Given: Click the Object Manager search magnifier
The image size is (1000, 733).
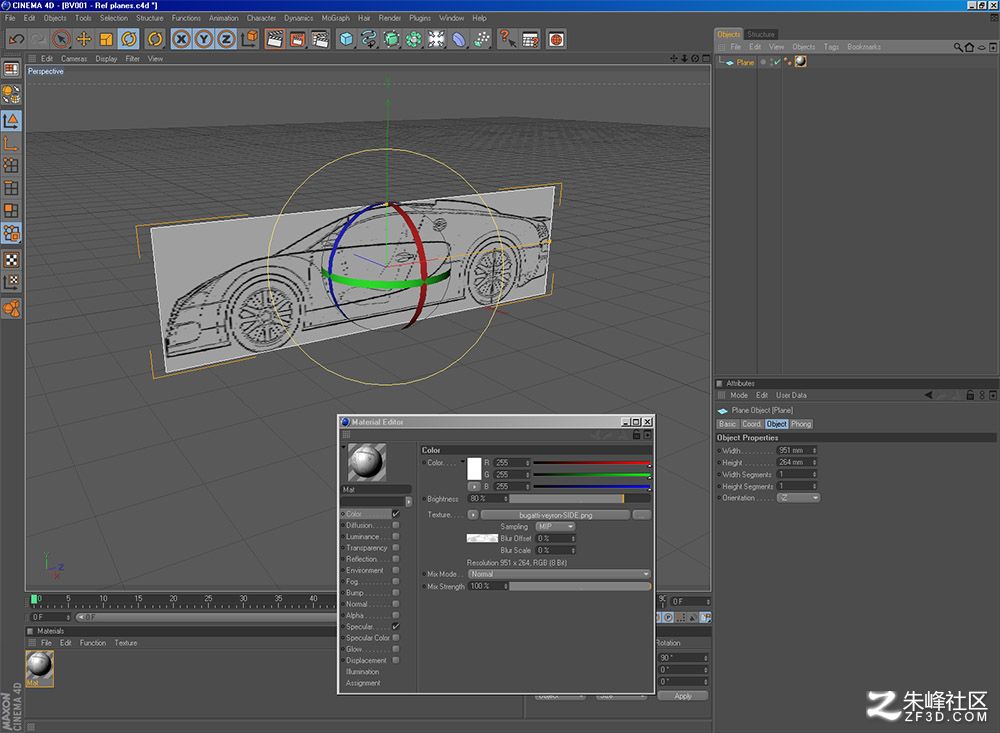Looking at the screenshot, I should coord(958,47).
